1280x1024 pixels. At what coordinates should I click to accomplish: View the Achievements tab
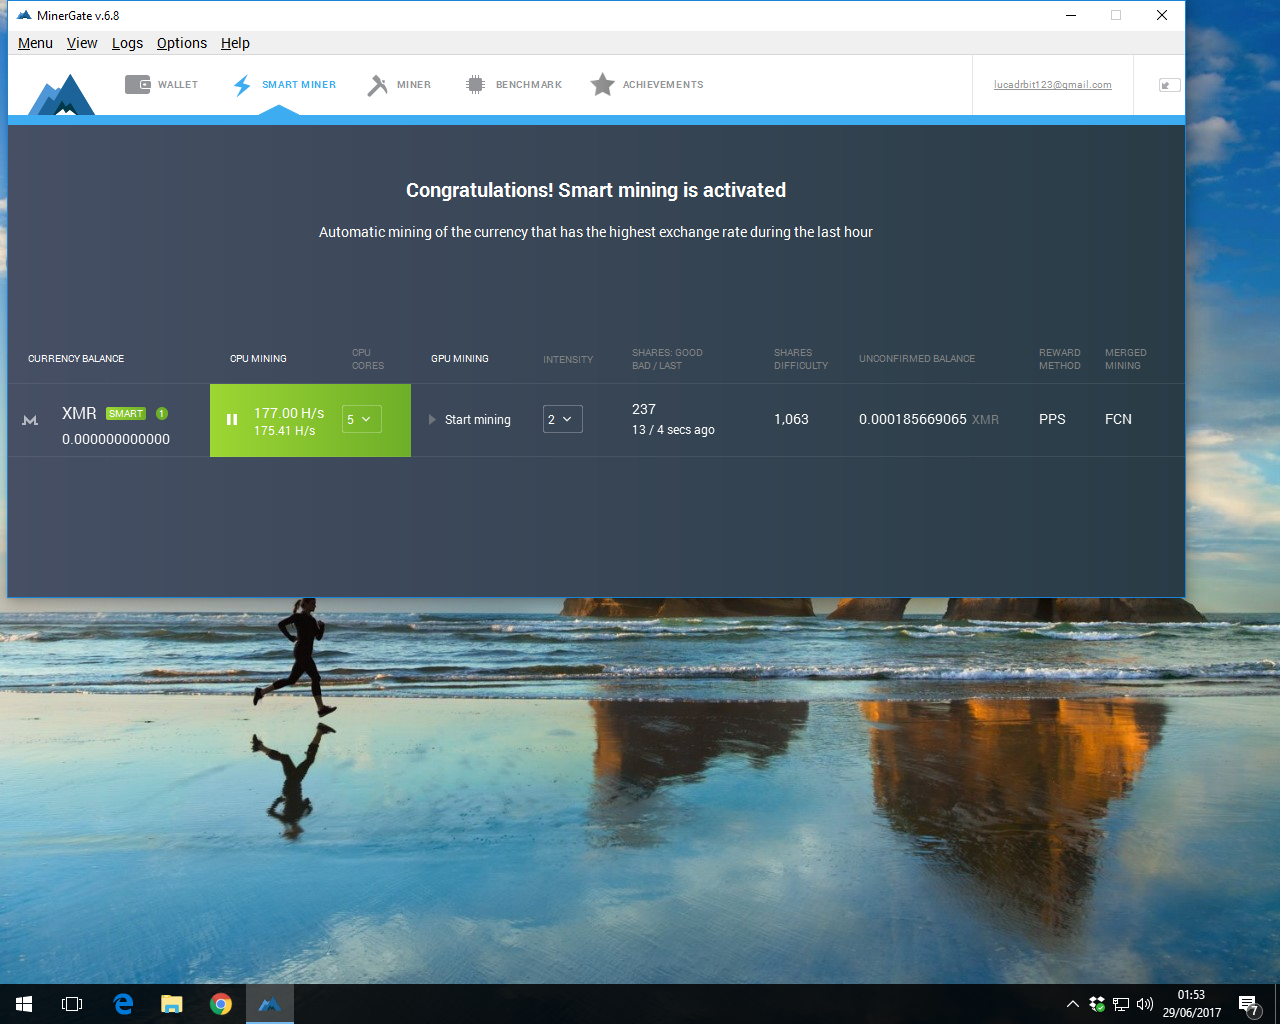pos(647,85)
